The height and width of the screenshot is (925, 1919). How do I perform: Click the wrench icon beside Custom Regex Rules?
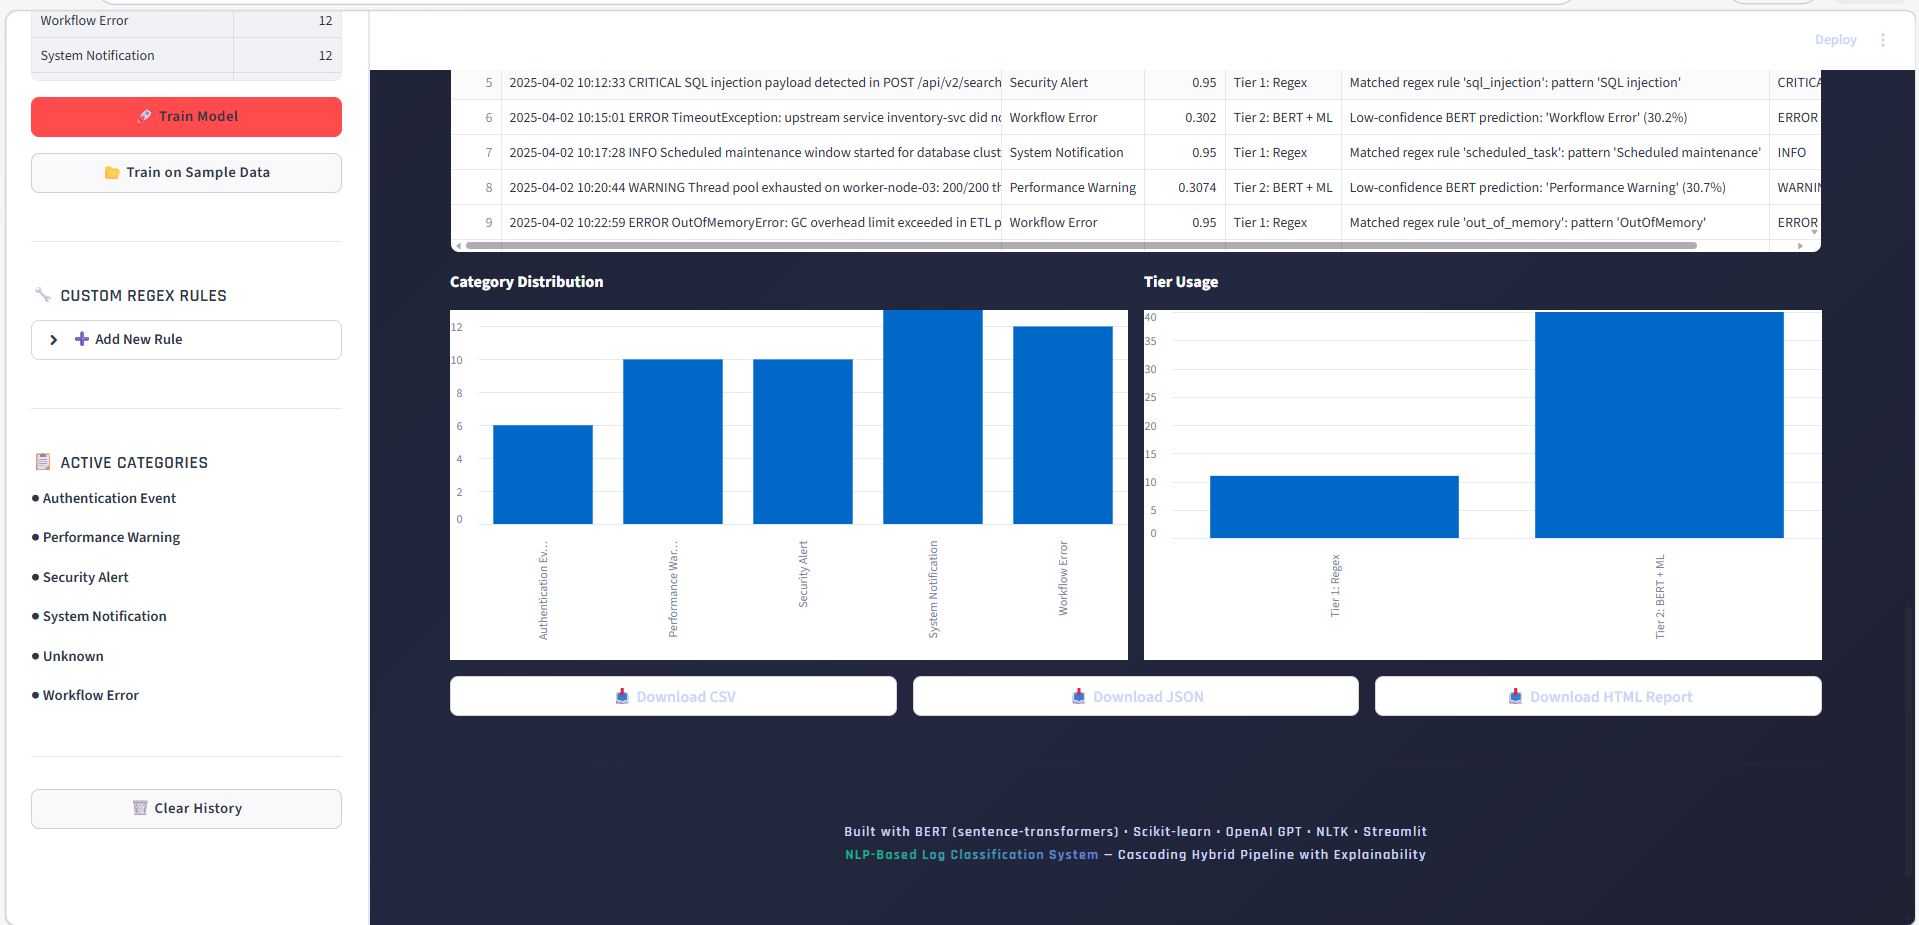[42, 294]
